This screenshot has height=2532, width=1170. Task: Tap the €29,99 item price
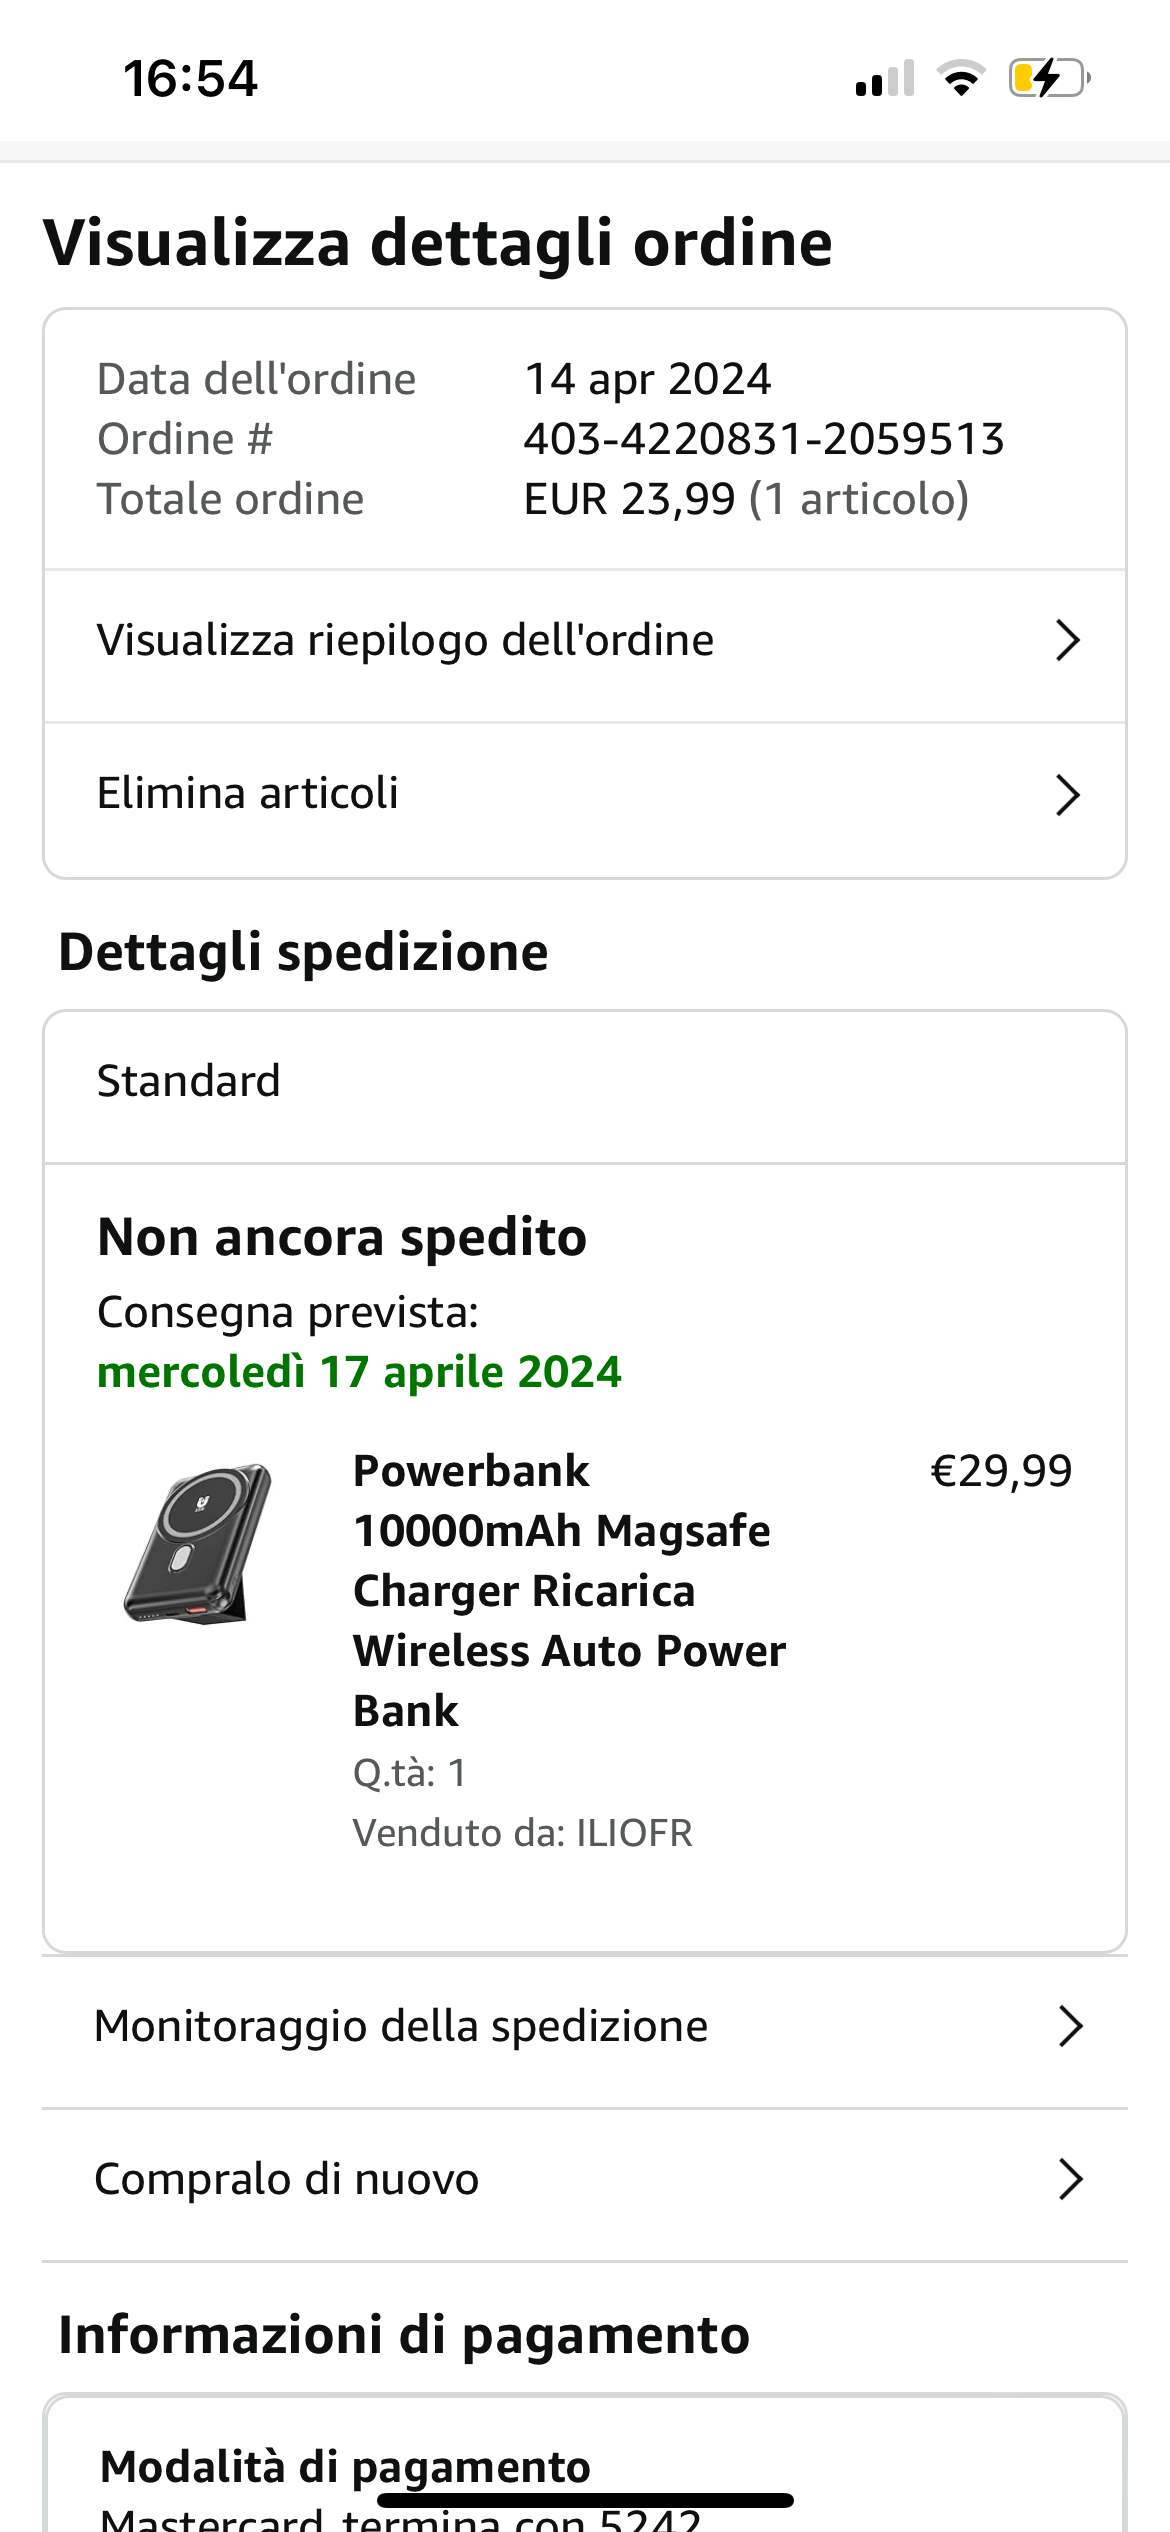pos(1001,1471)
